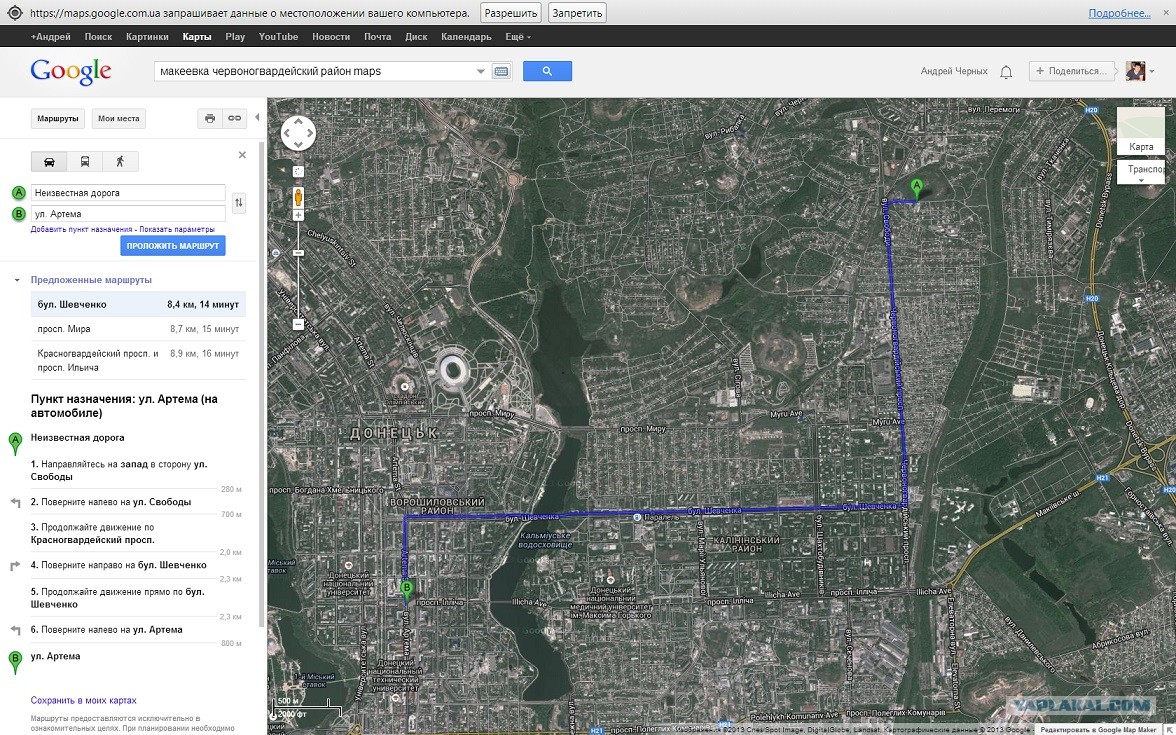Select driving mode car icon
Image resolution: width=1176 pixels, height=735 pixels.
coord(49,161)
